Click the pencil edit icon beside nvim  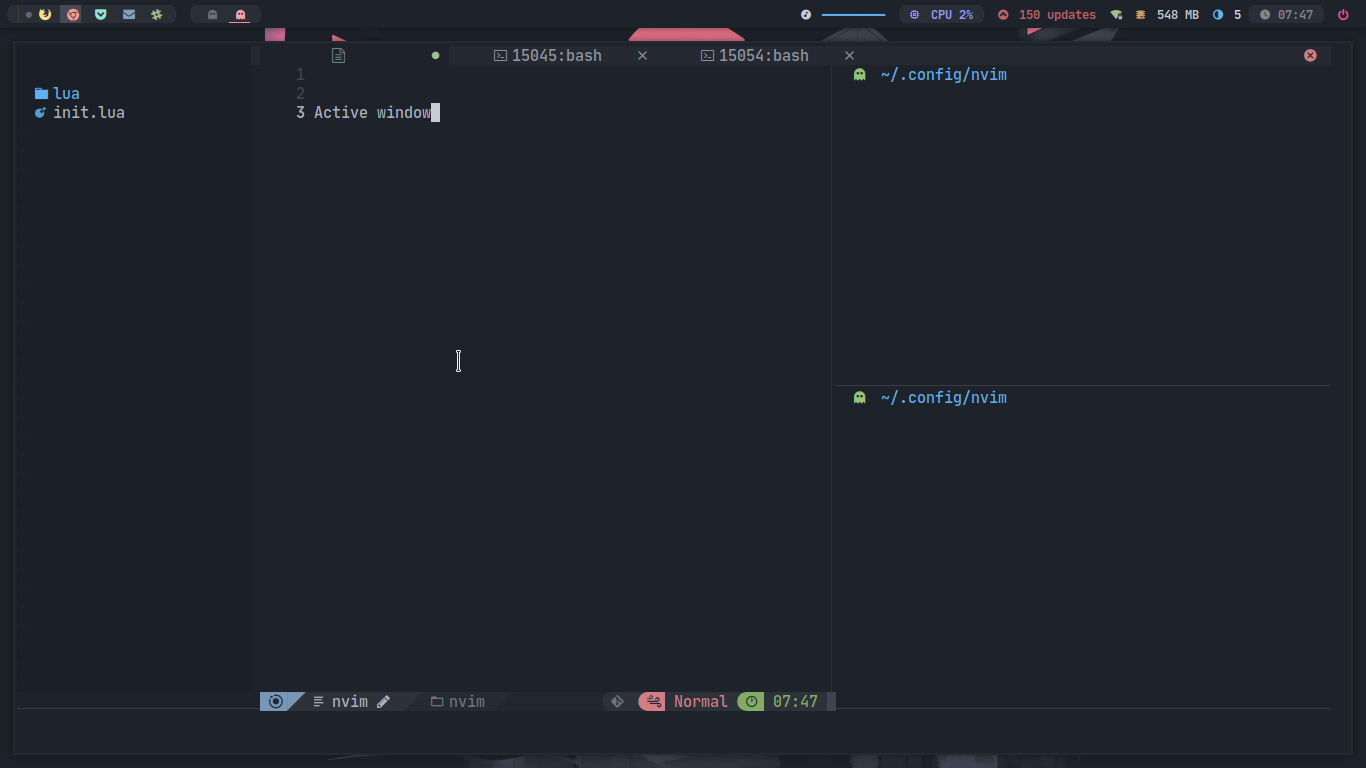point(383,701)
